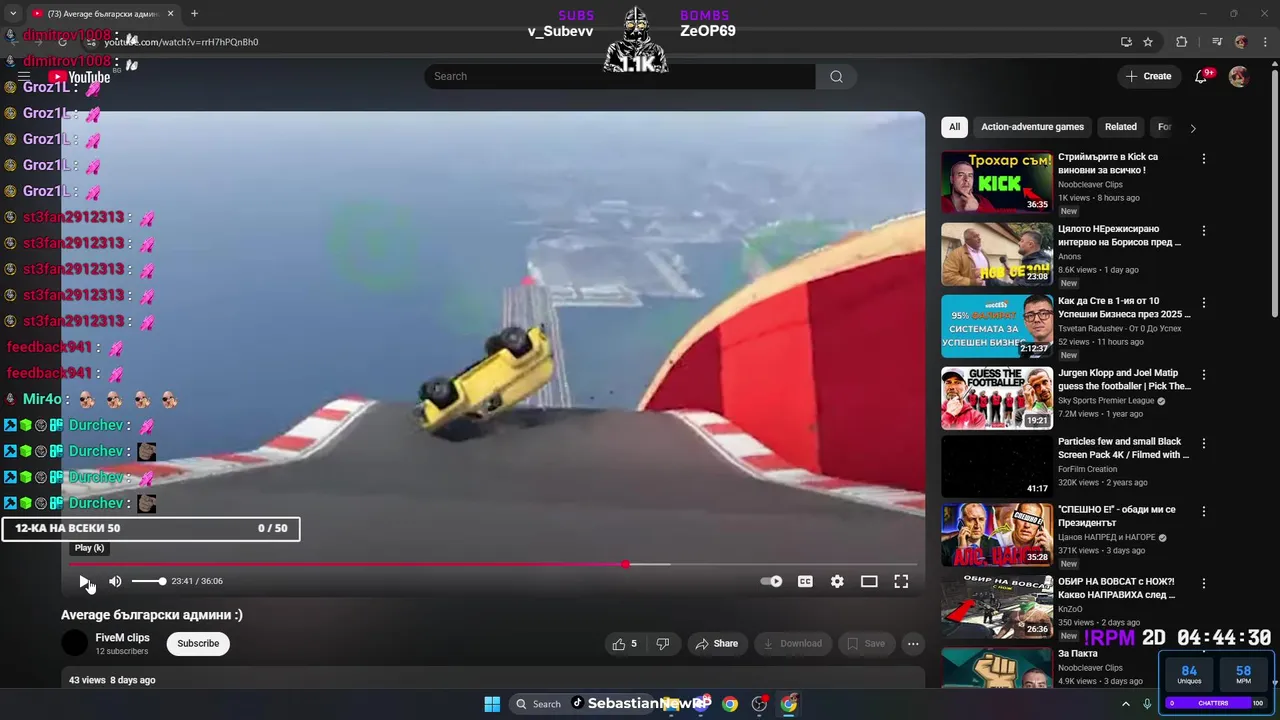
Task: Click the Play button in the video player
Action: pos(85,581)
